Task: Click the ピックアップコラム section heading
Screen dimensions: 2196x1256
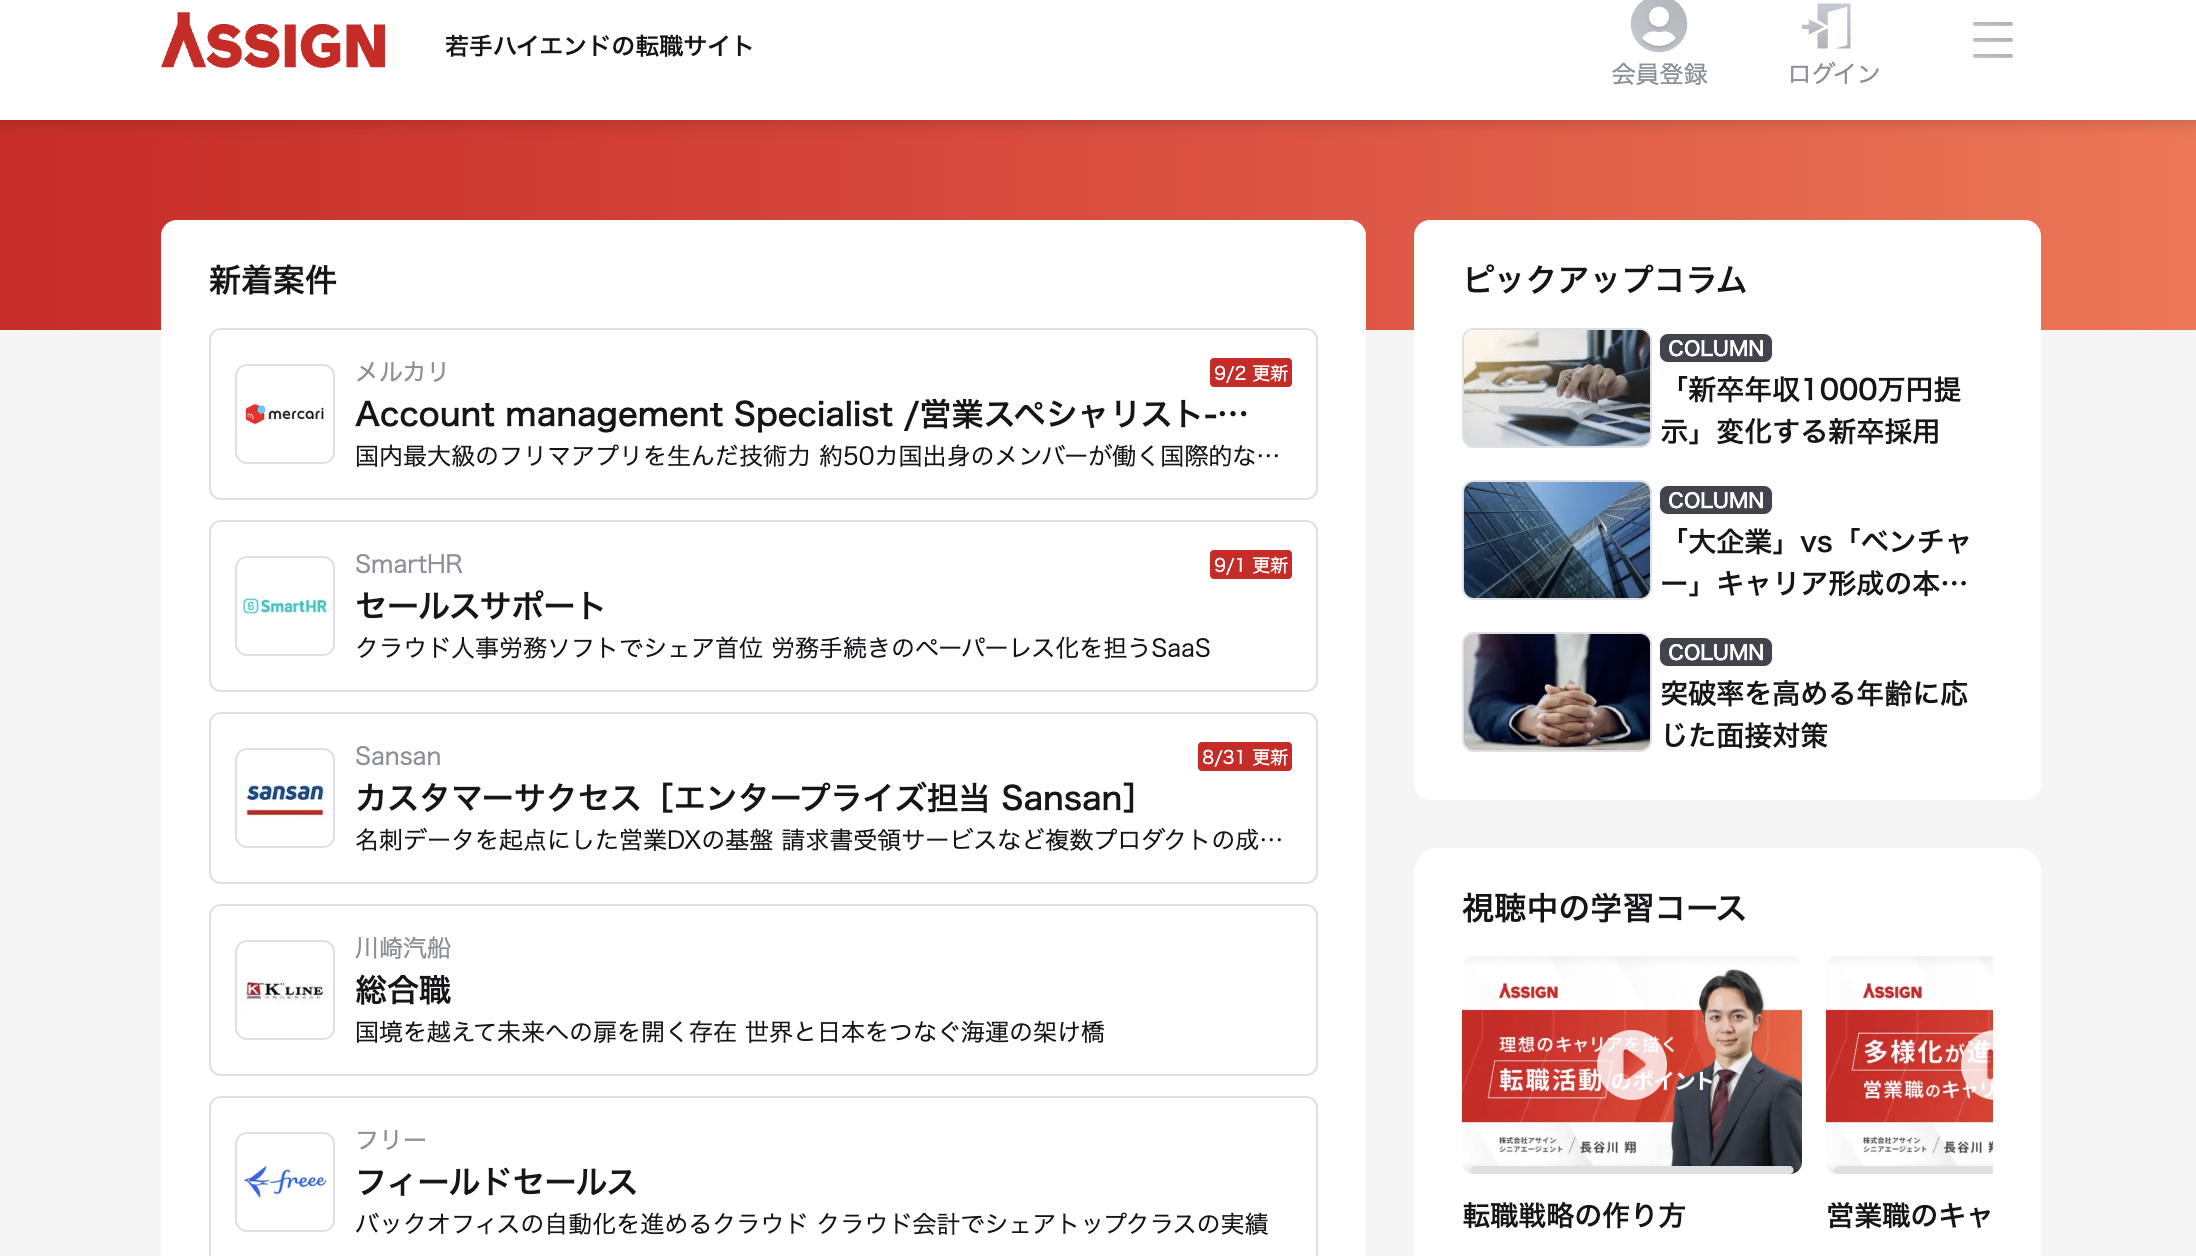Action: (x=1604, y=280)
